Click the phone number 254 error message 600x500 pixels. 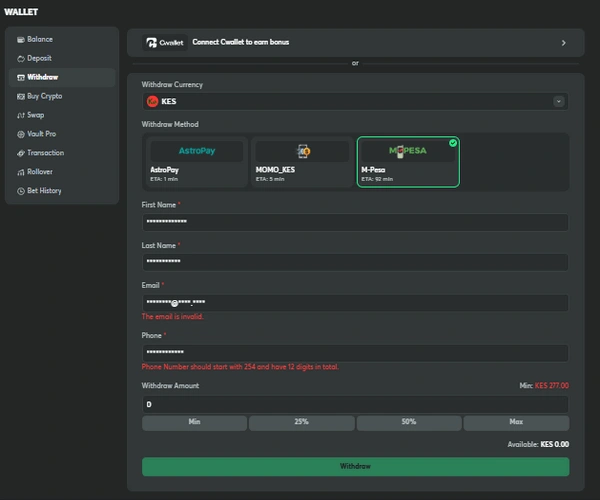240,367
